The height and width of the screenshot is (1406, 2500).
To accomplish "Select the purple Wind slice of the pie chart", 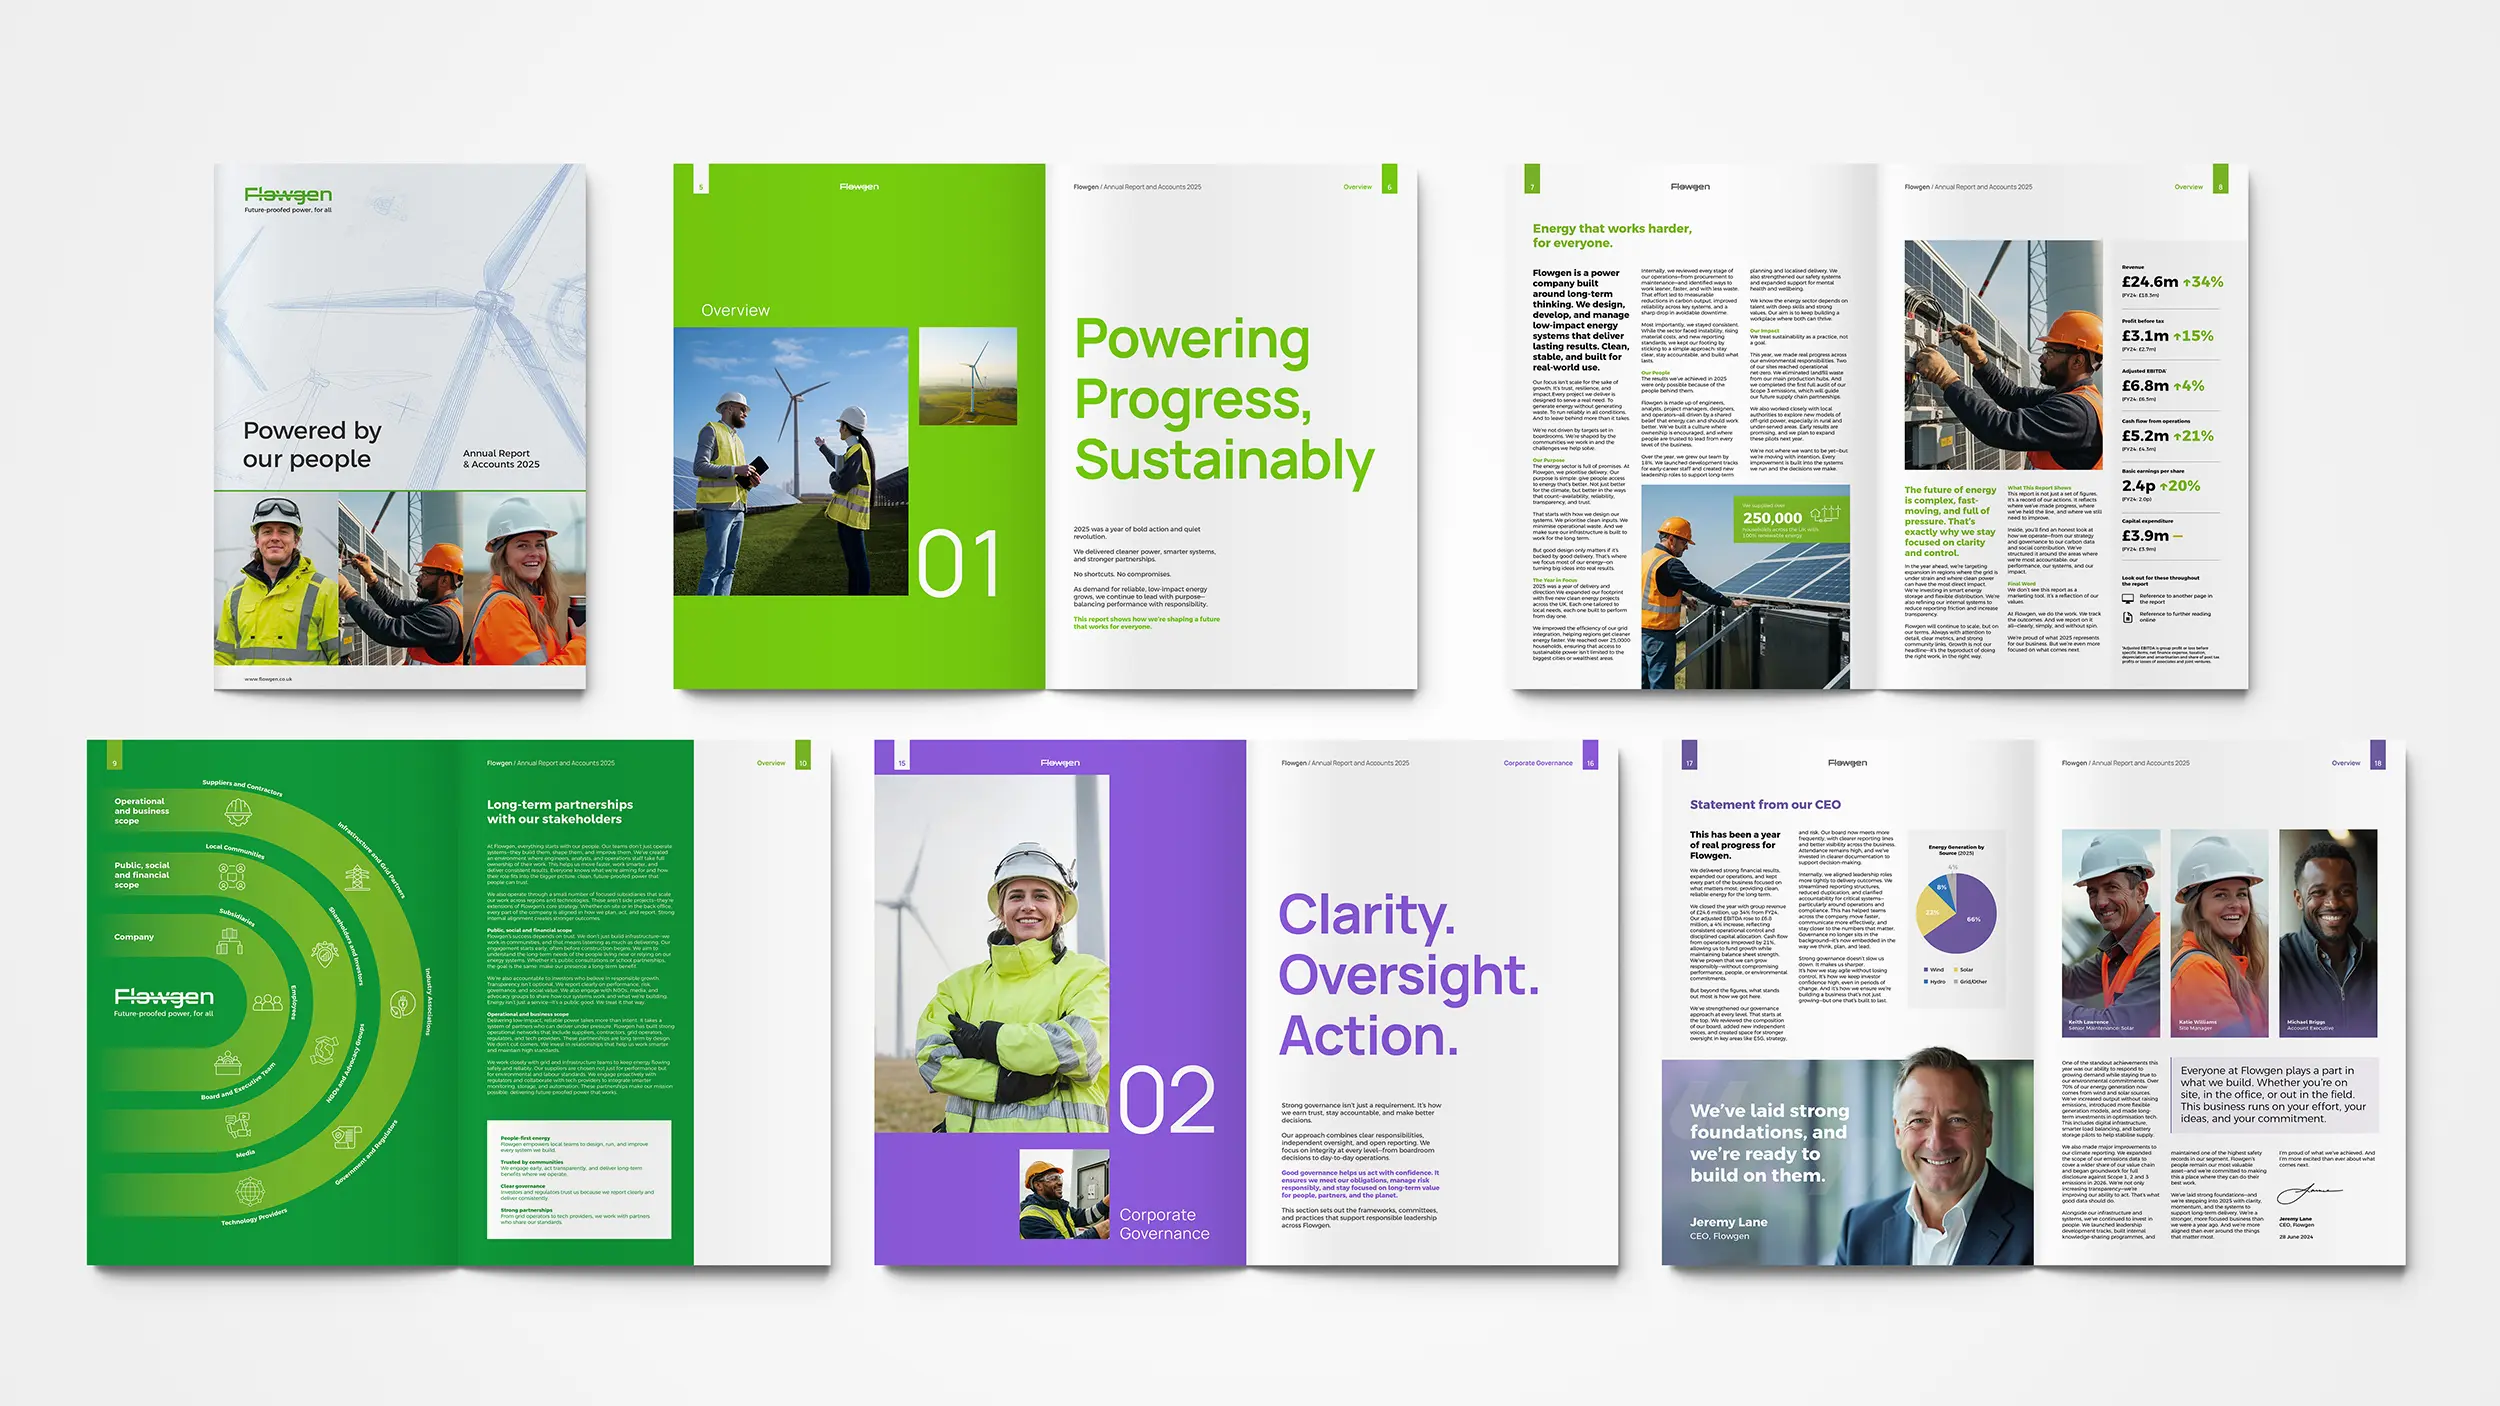I will 1976,919.
